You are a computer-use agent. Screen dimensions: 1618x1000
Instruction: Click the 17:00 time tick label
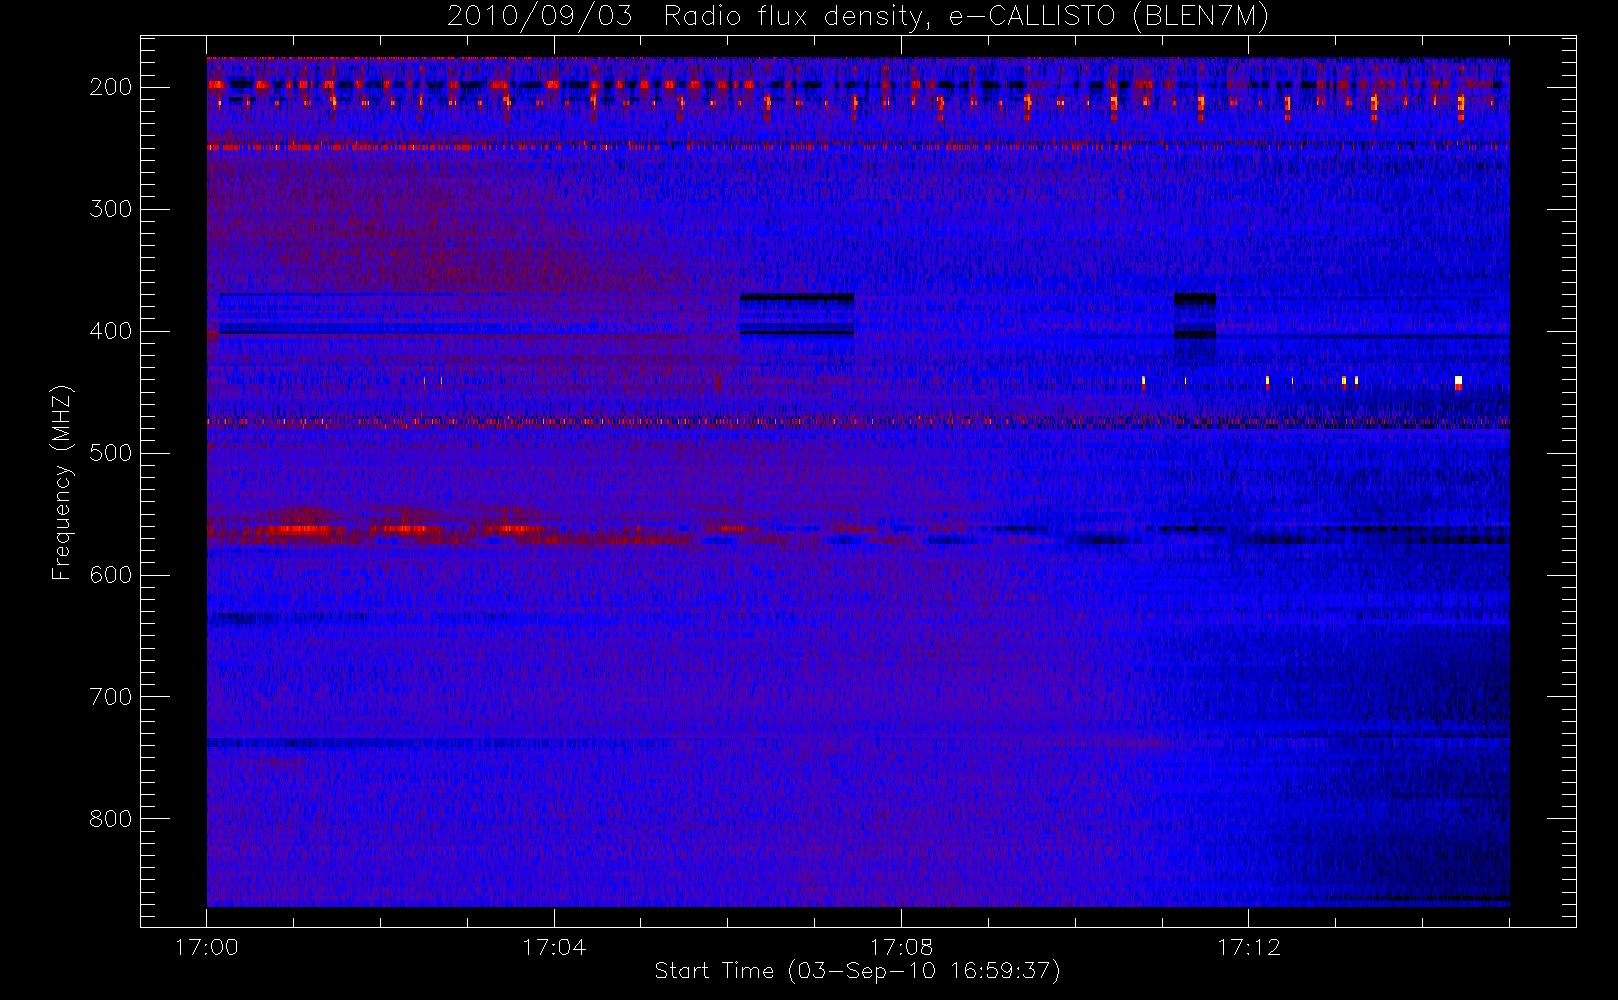click(x=207, y=947)
